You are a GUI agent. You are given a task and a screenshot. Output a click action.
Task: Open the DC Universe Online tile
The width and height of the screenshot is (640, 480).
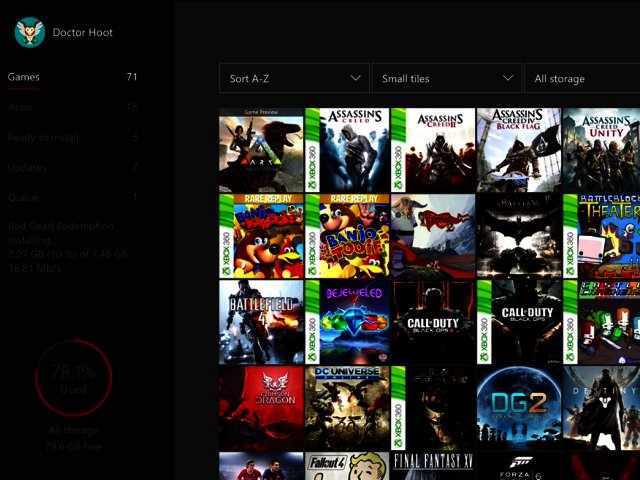347,408
